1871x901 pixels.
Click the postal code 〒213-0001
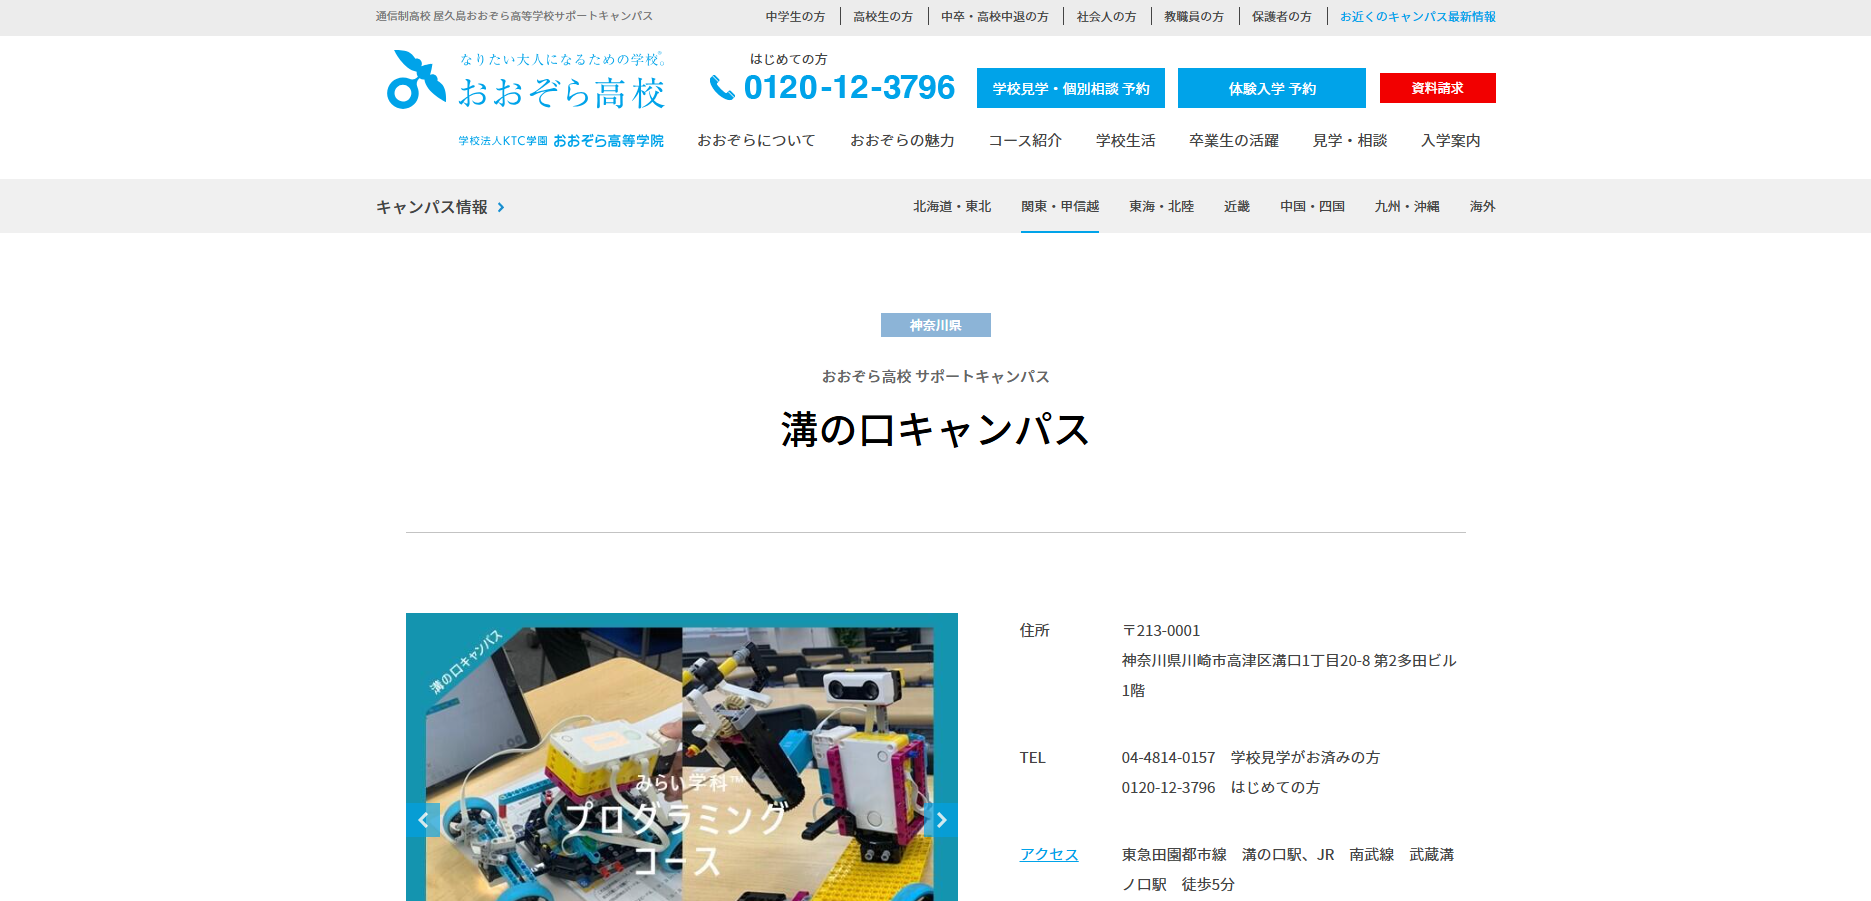[1161, 630]
